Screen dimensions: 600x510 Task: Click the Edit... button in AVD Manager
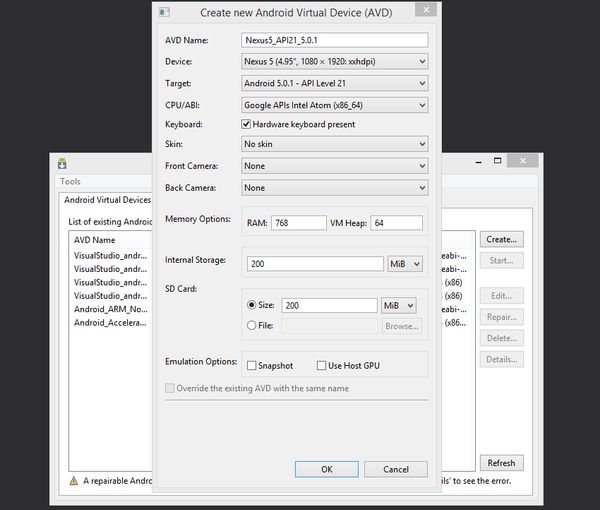(502, 296)
